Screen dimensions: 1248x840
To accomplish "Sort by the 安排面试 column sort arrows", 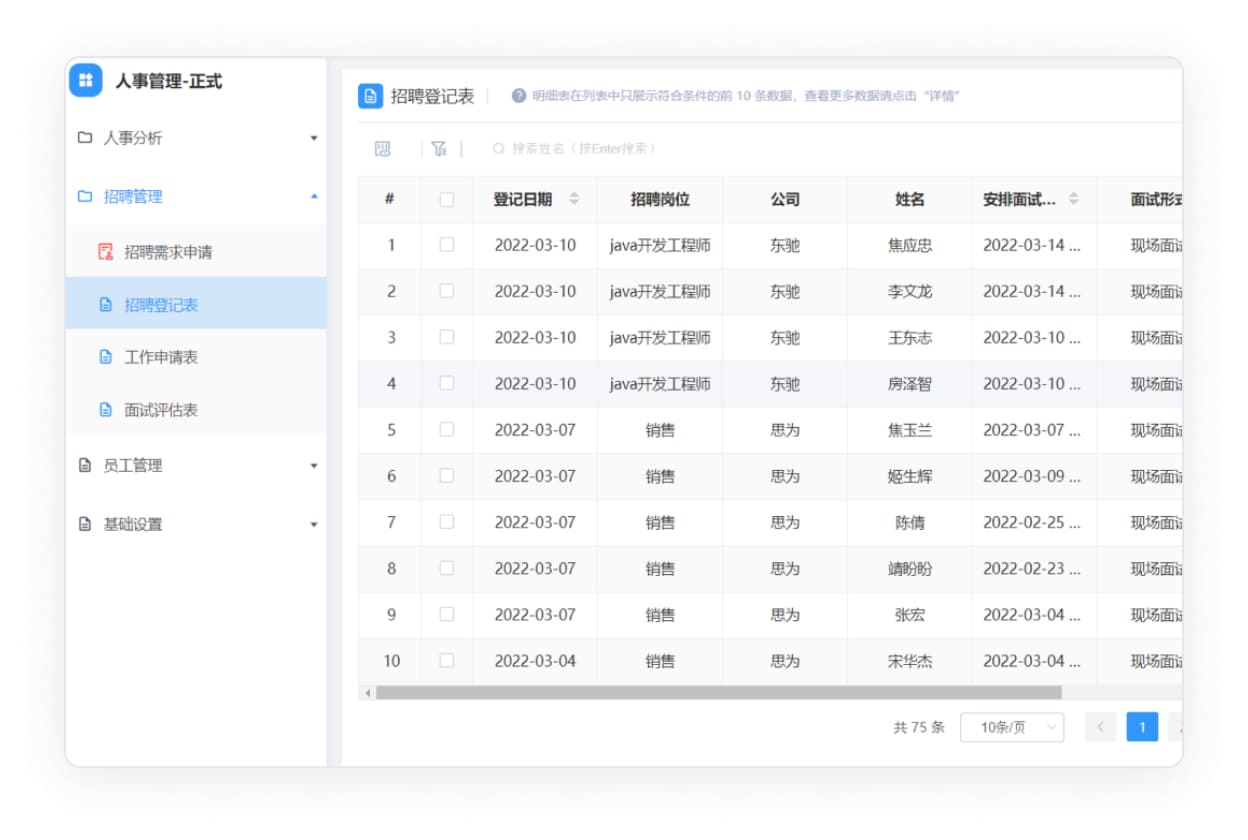I will [x=1073, y=199].
